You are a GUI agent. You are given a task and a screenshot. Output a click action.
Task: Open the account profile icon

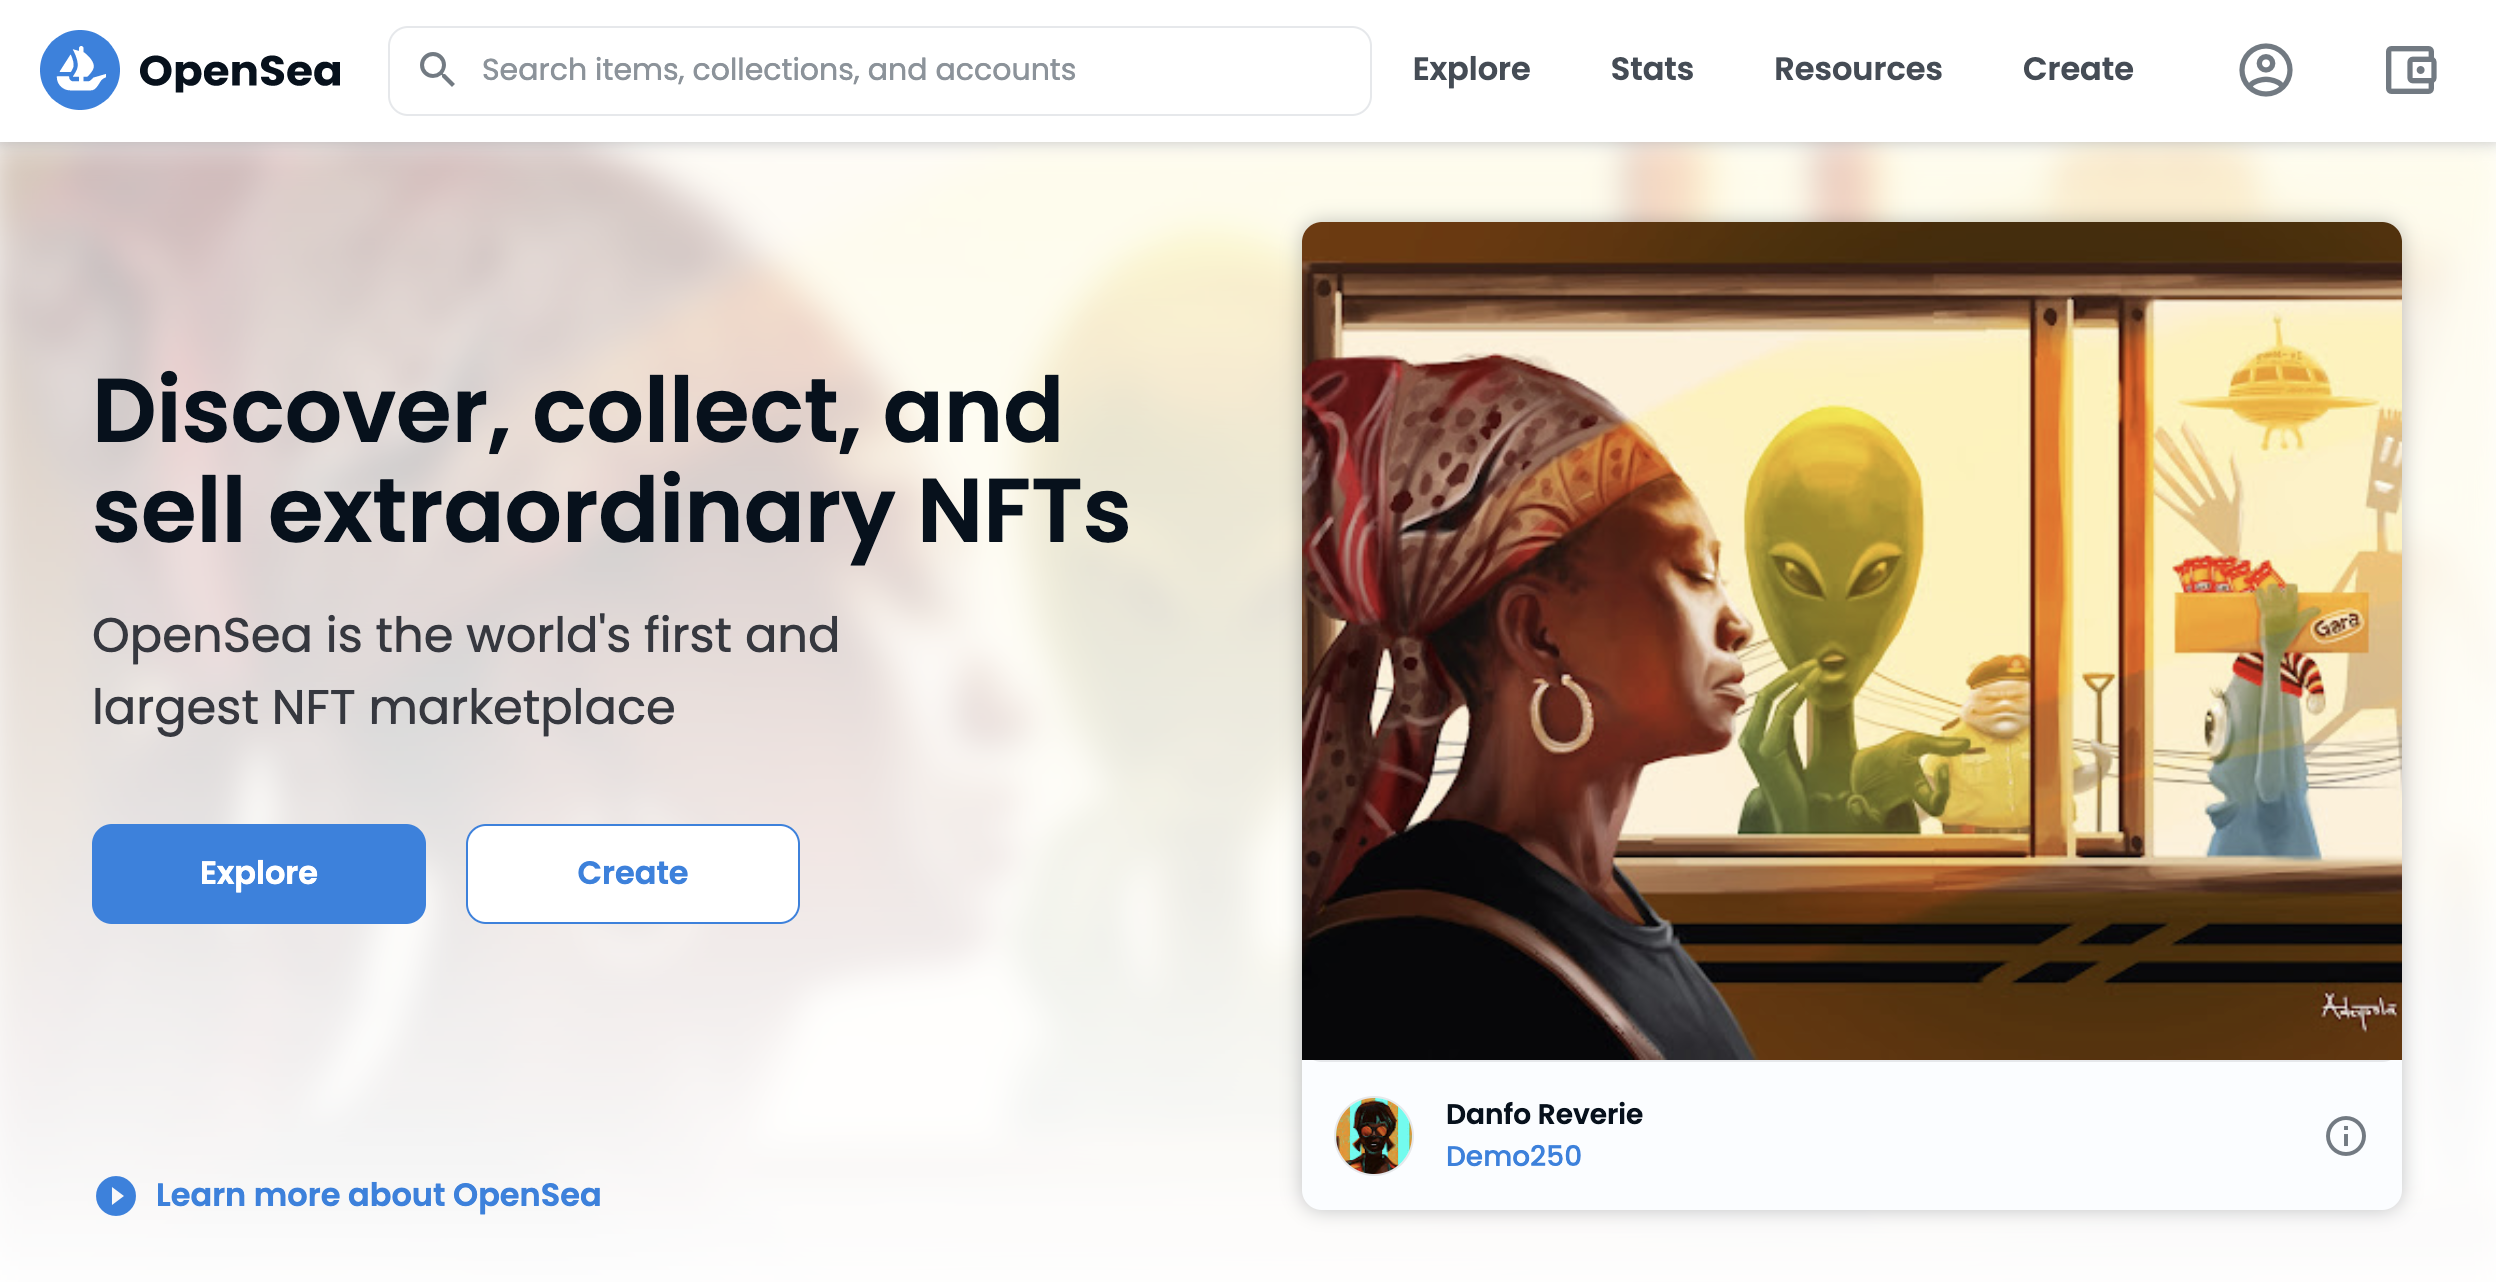pyautogui.click(x=2265, y=70)
